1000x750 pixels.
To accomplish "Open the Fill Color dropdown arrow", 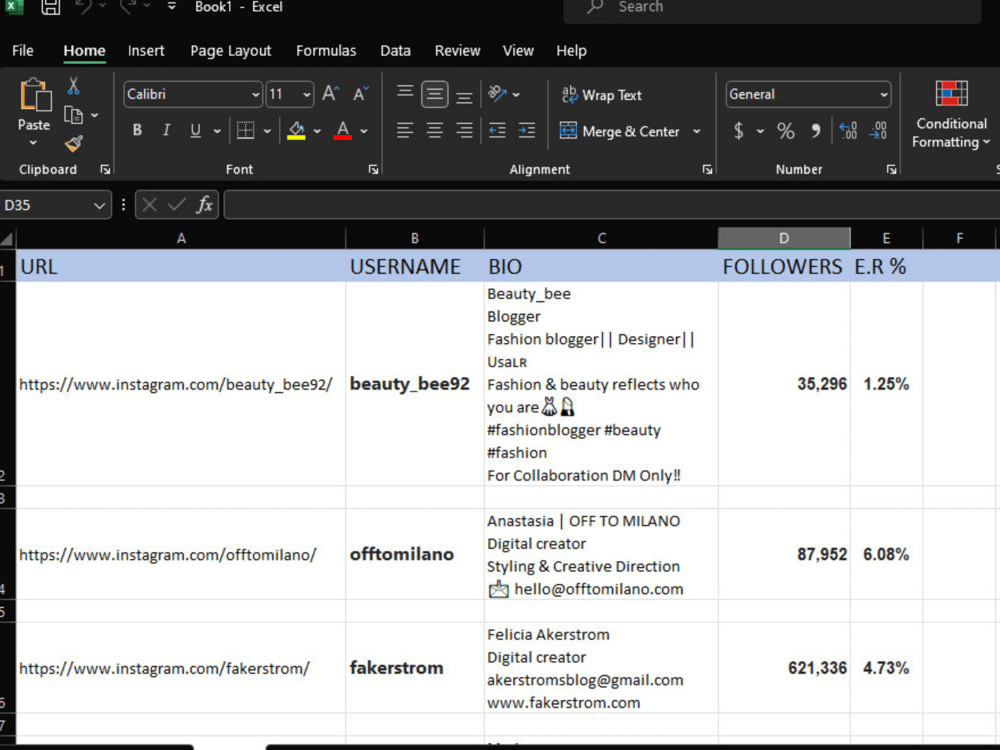I will 317,131.
